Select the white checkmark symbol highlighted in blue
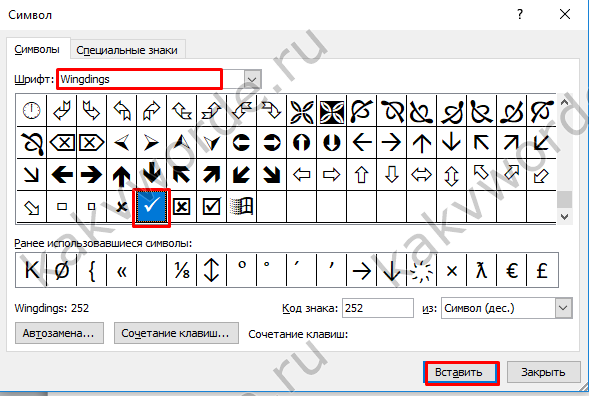This screenshot has width=589, height=396. (x=152, y=207)
